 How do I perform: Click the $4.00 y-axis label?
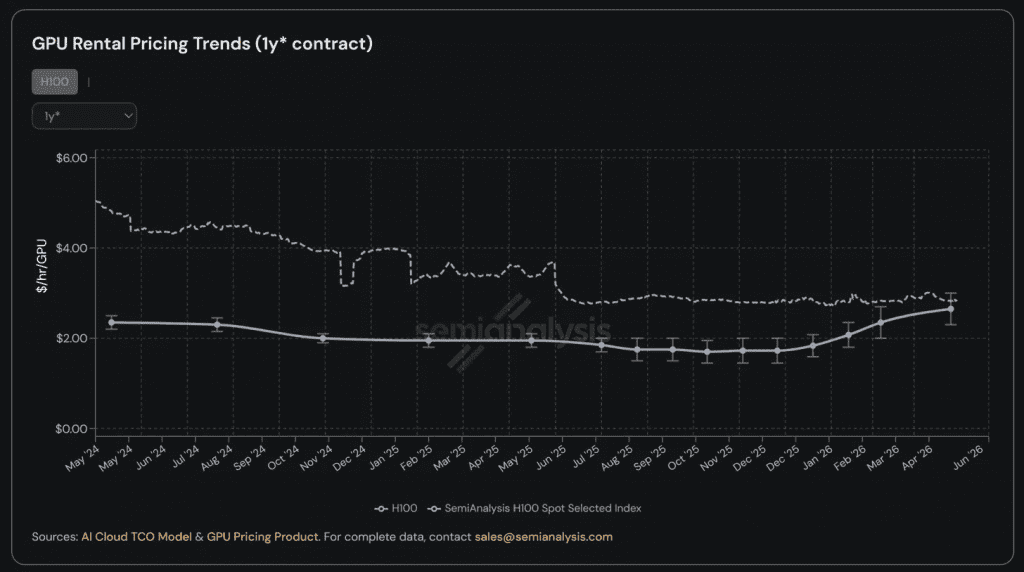pyautogui.click(x=71, y=248)
